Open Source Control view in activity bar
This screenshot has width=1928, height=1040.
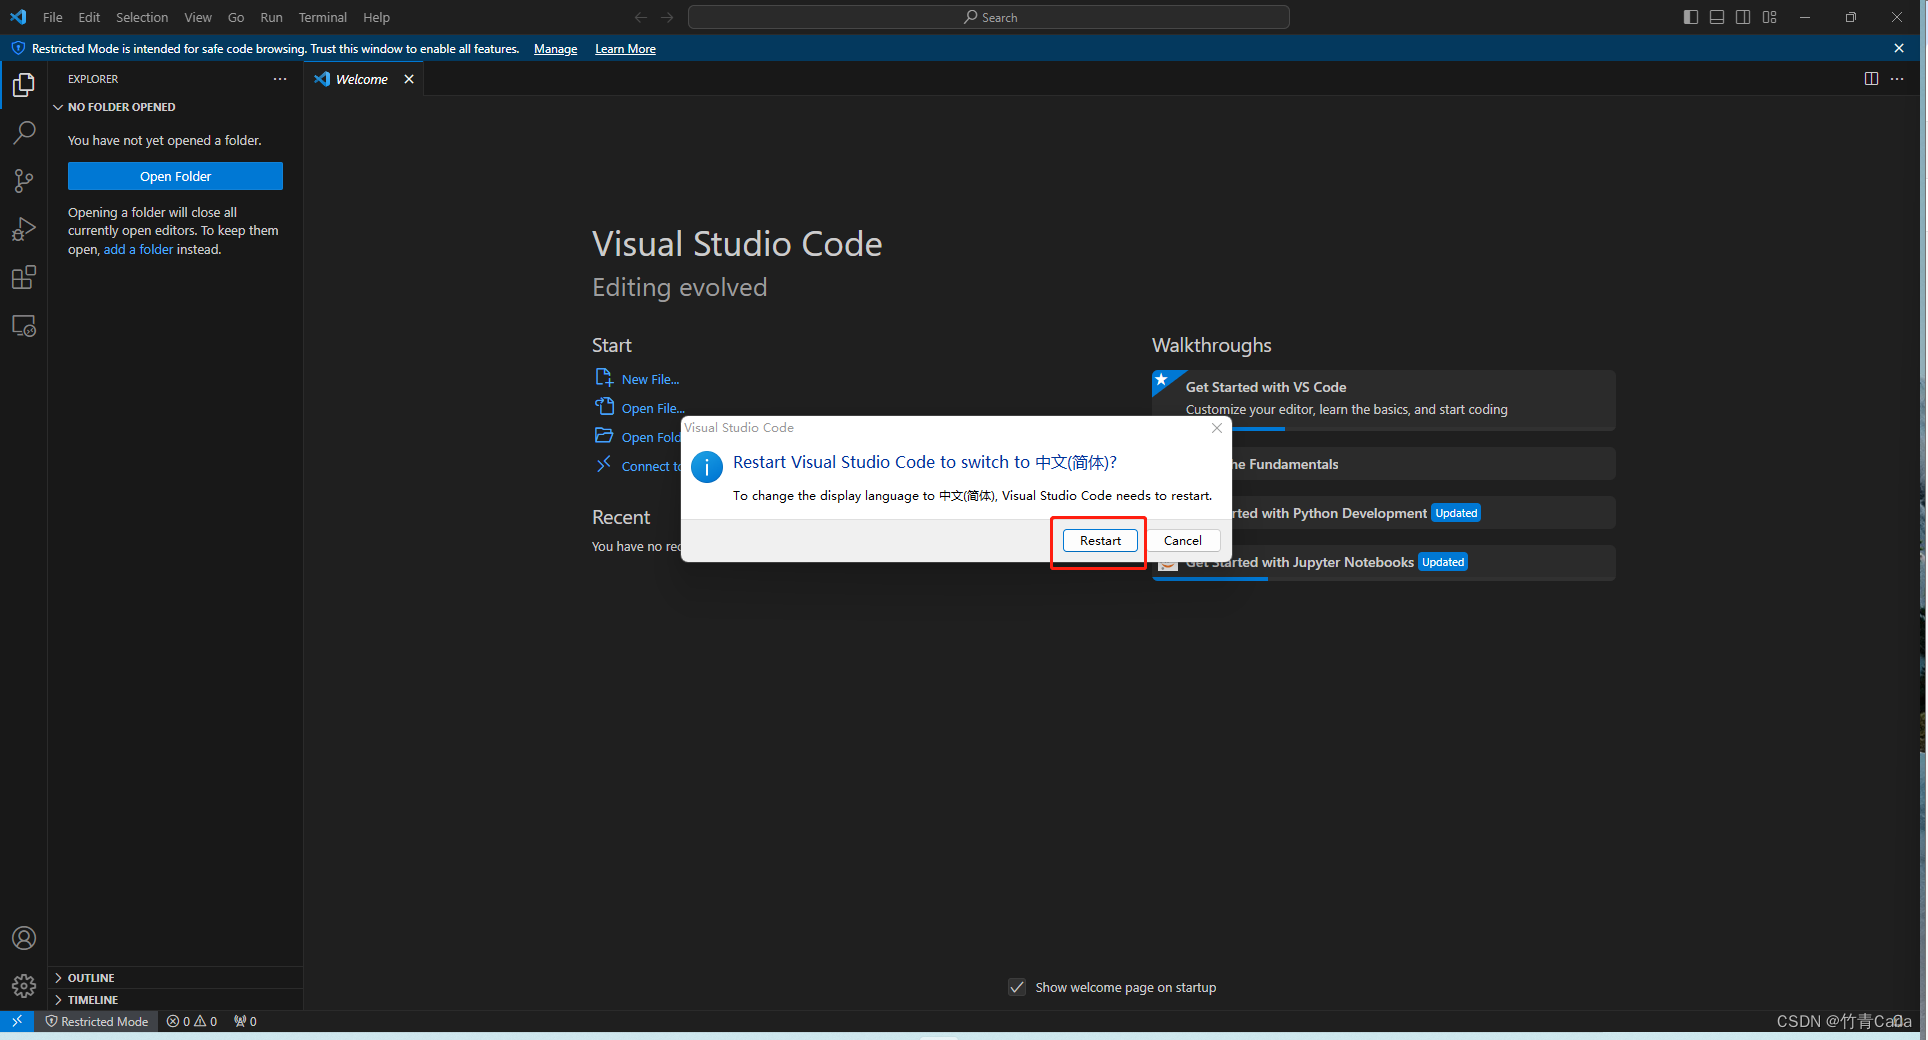click(24, 181)
